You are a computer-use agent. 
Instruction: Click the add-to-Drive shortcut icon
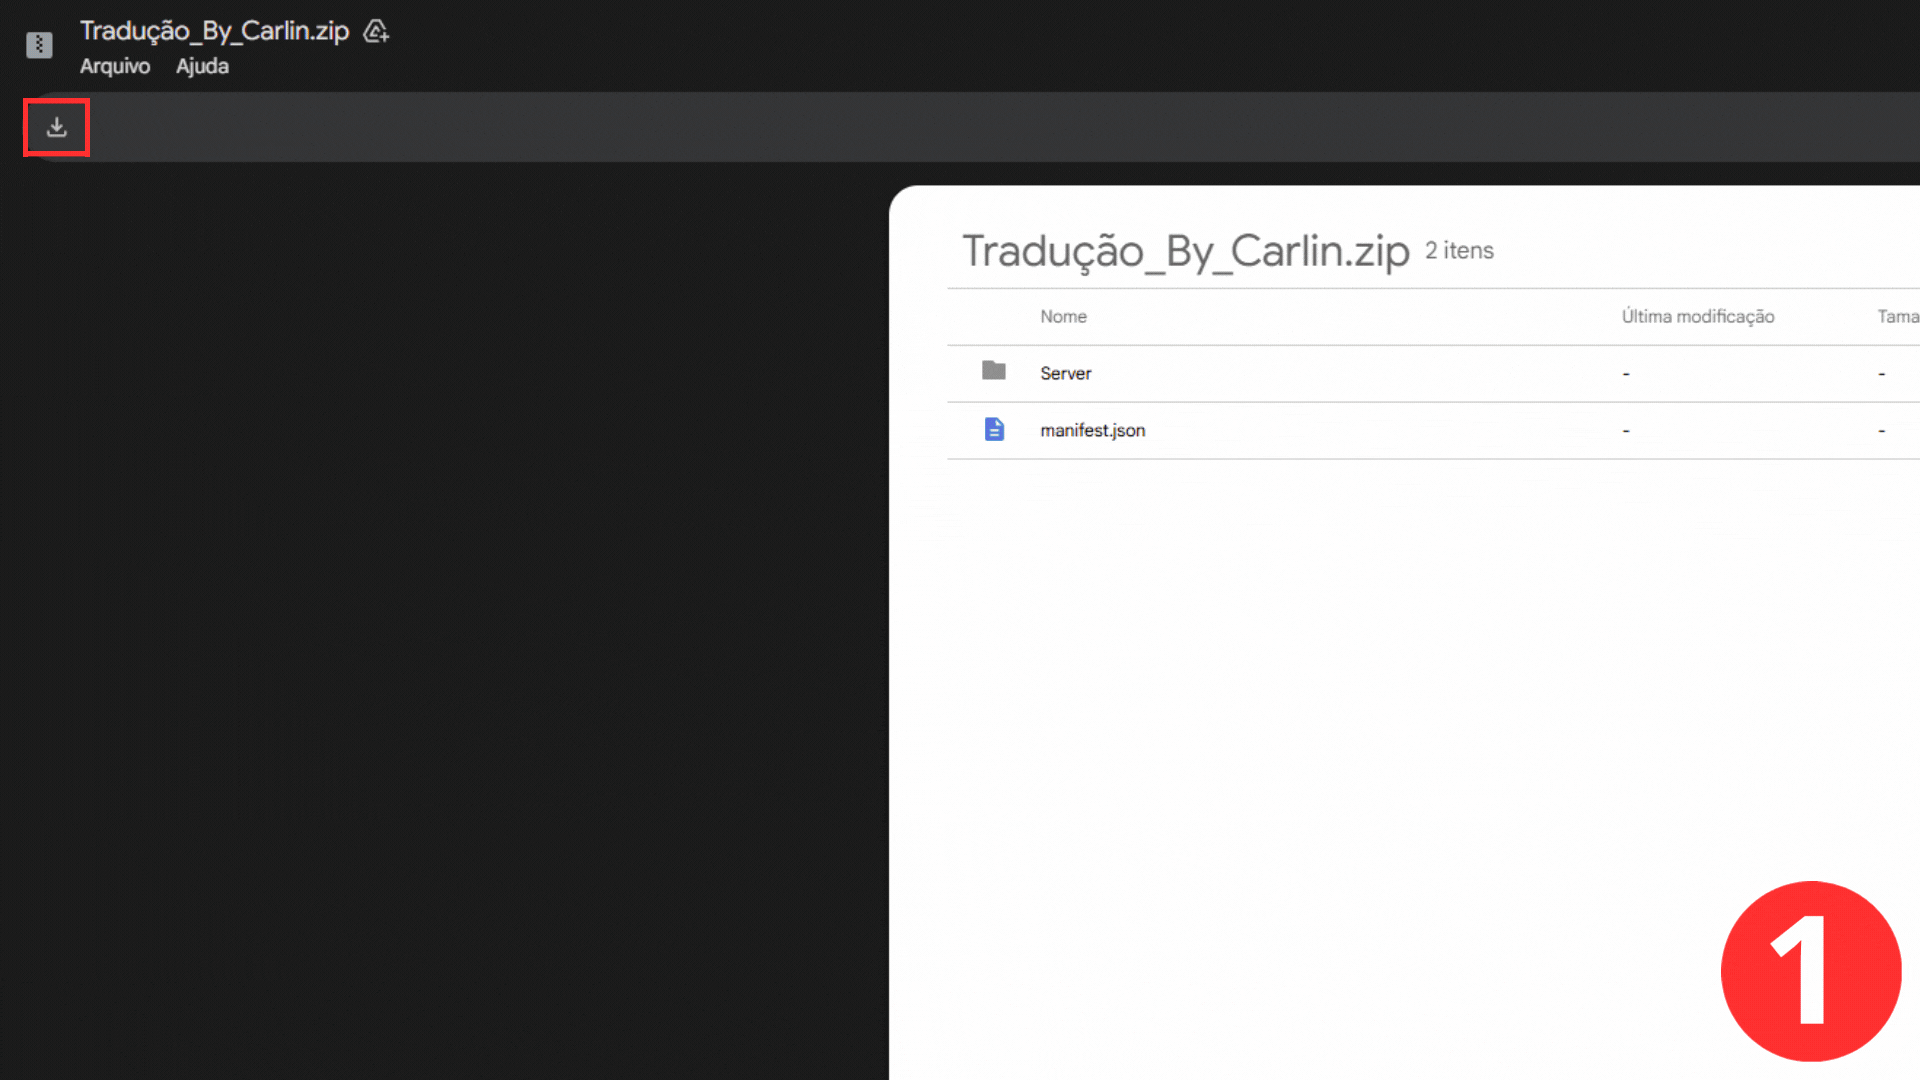click(x=376, y=31)
